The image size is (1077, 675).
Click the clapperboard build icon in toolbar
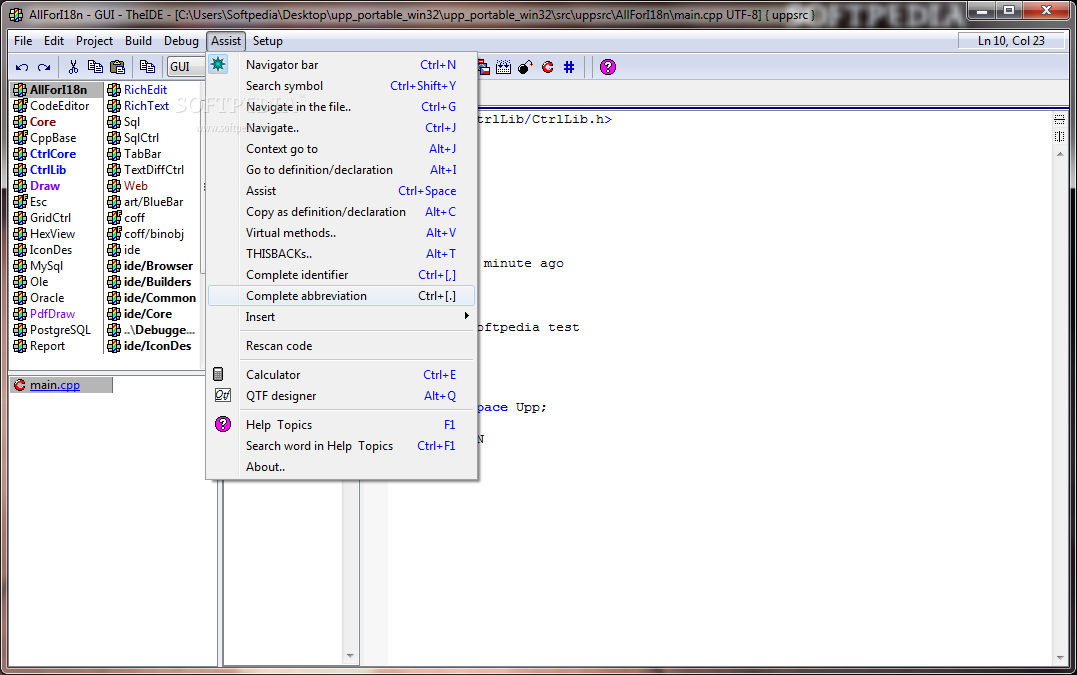[x=503, y=67]
